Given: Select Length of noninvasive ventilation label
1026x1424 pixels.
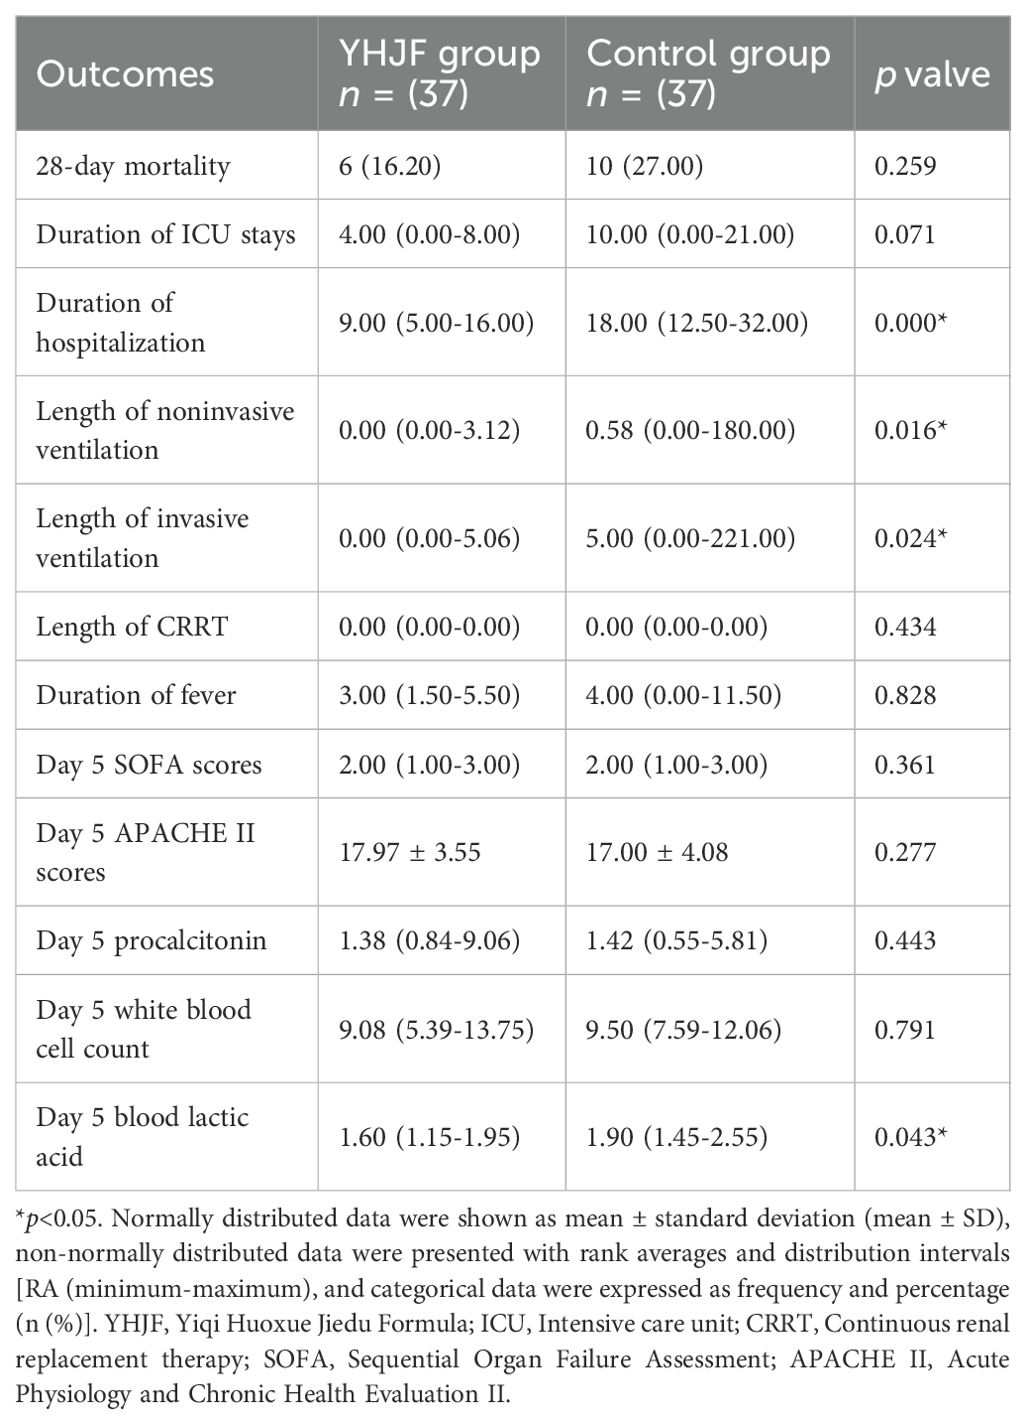Looking at the screenshot, I should point(165,430).
